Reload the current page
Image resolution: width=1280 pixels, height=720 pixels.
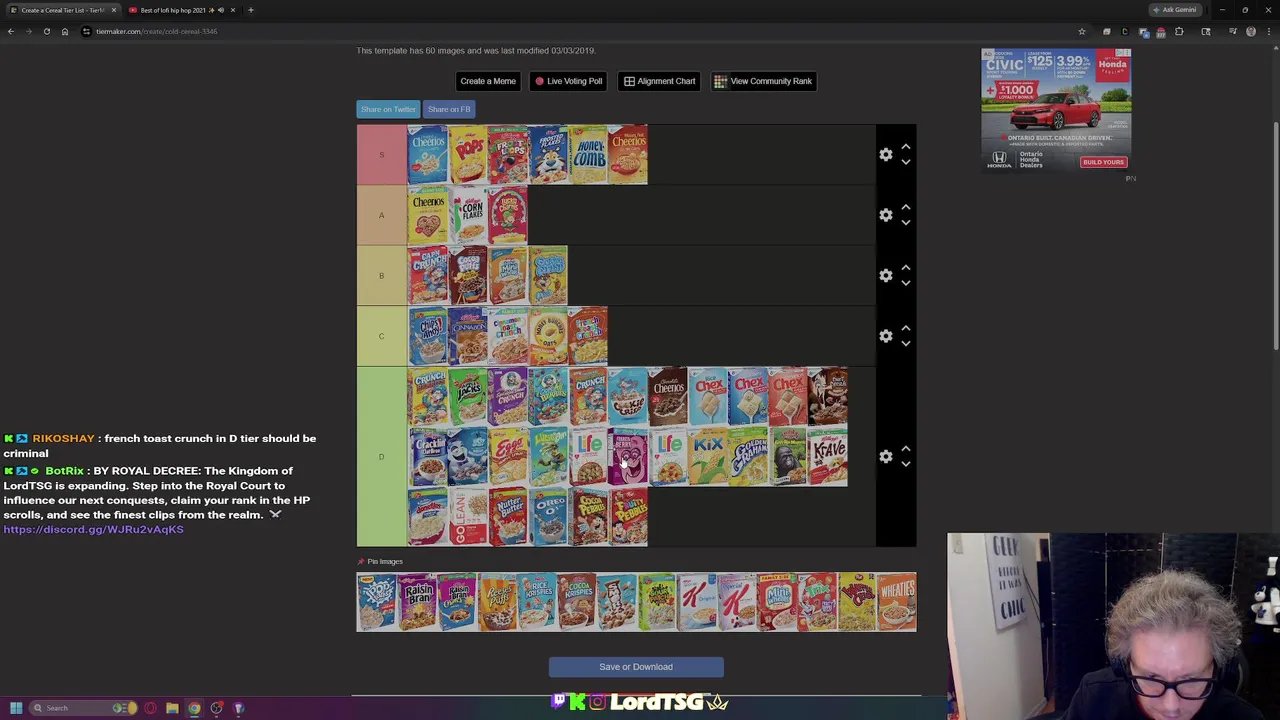tap(46, 31)
